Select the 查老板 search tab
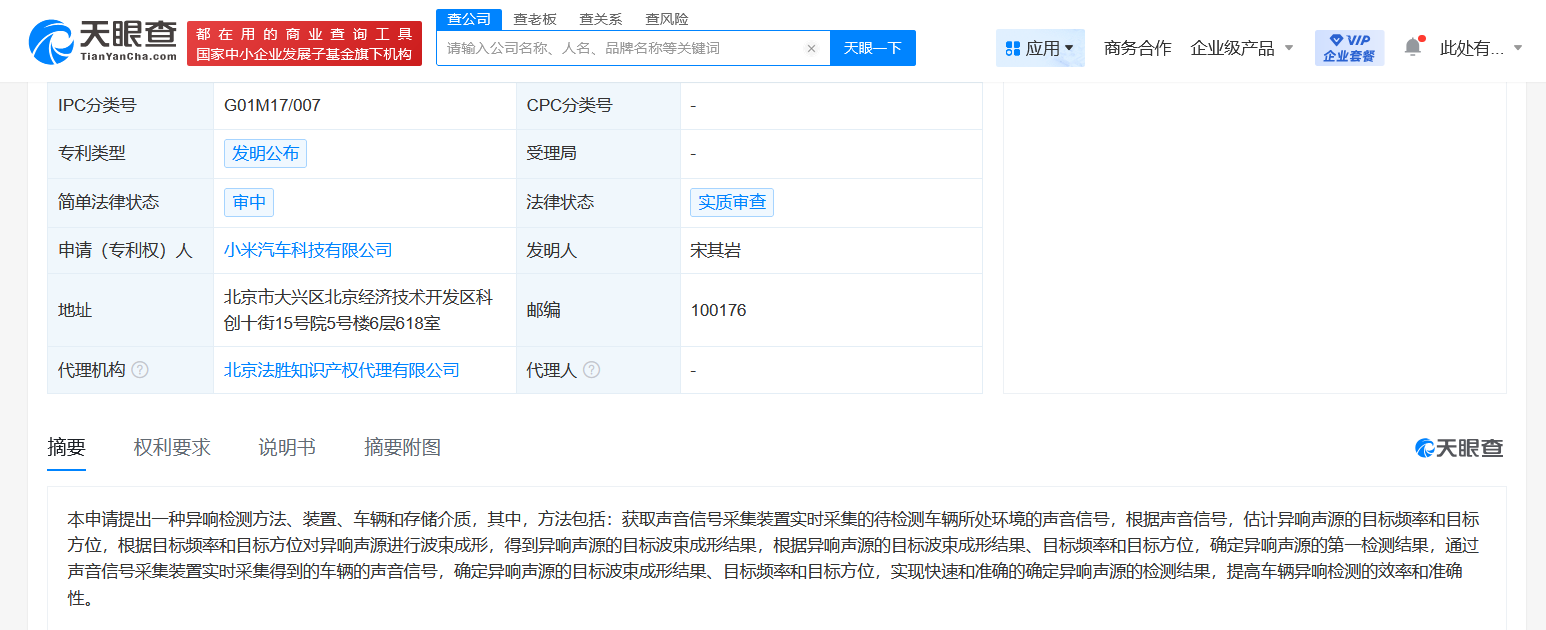 [535, 19]
